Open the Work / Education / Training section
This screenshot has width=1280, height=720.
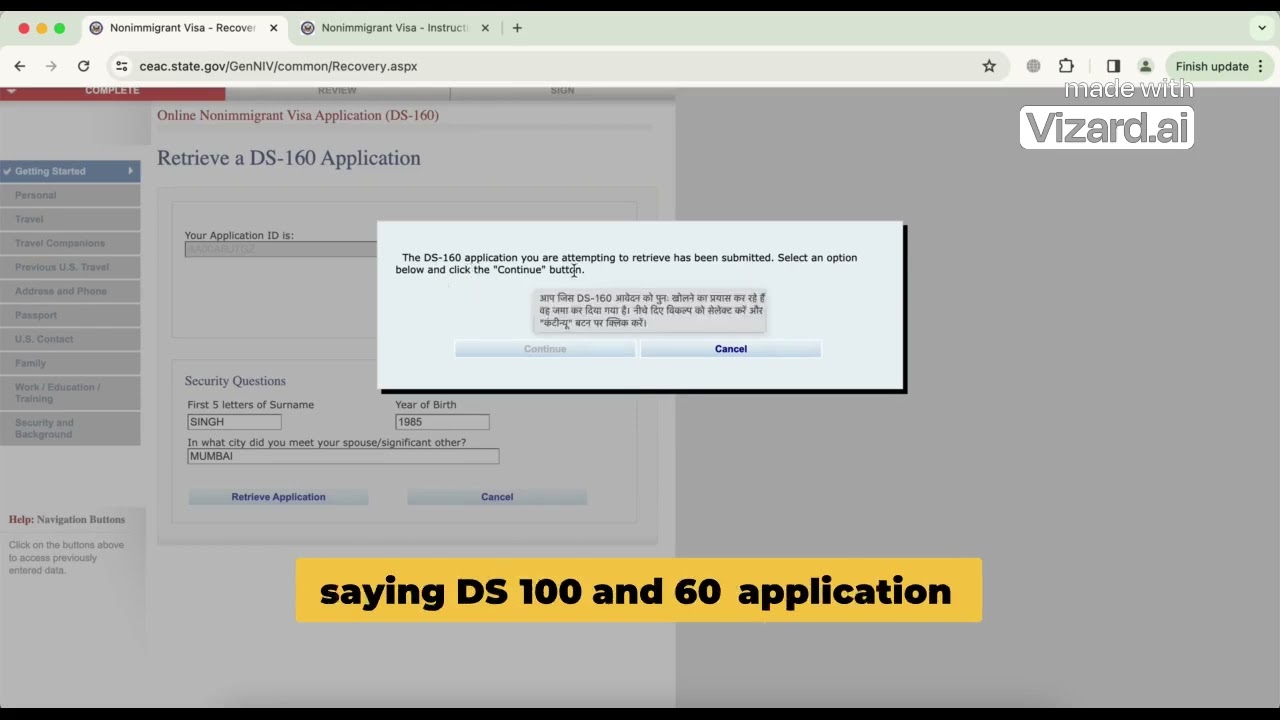pos(70,393)
